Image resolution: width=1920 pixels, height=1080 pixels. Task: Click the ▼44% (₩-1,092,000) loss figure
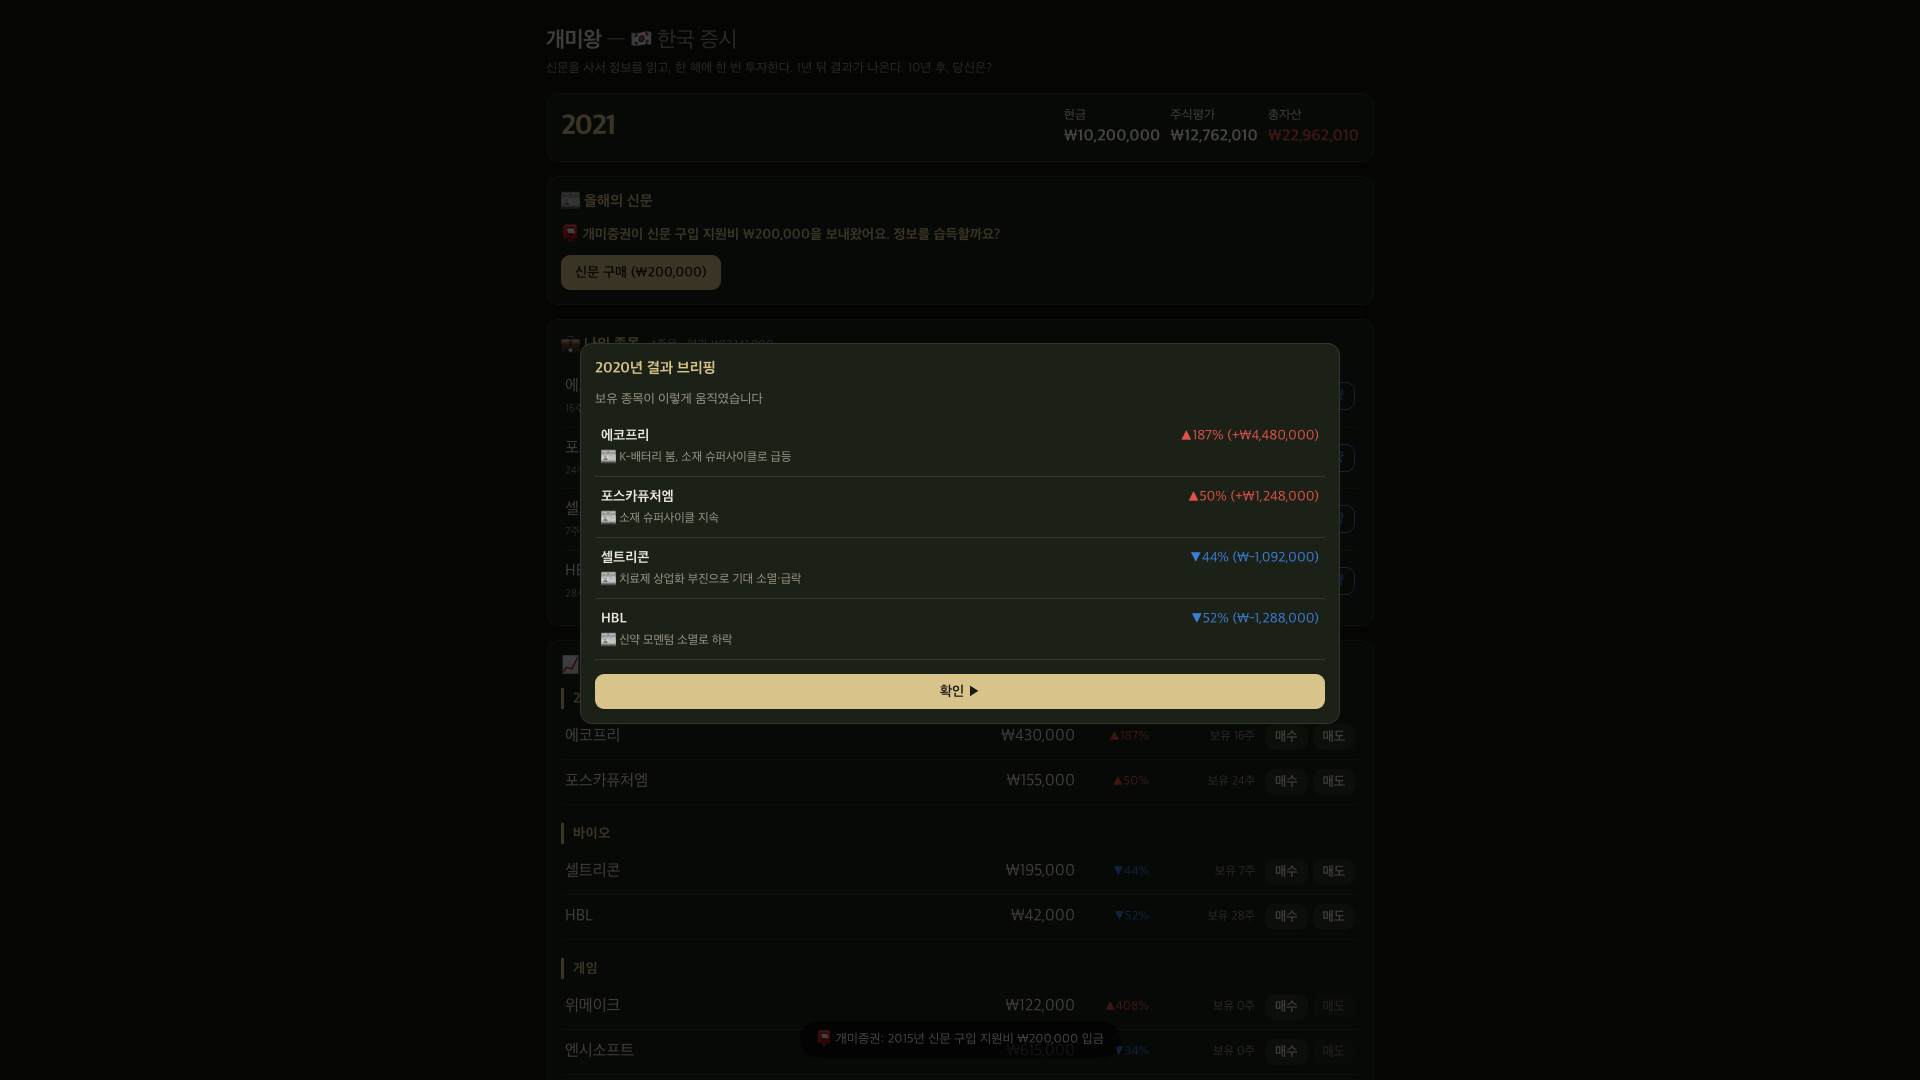(1254, 557)
